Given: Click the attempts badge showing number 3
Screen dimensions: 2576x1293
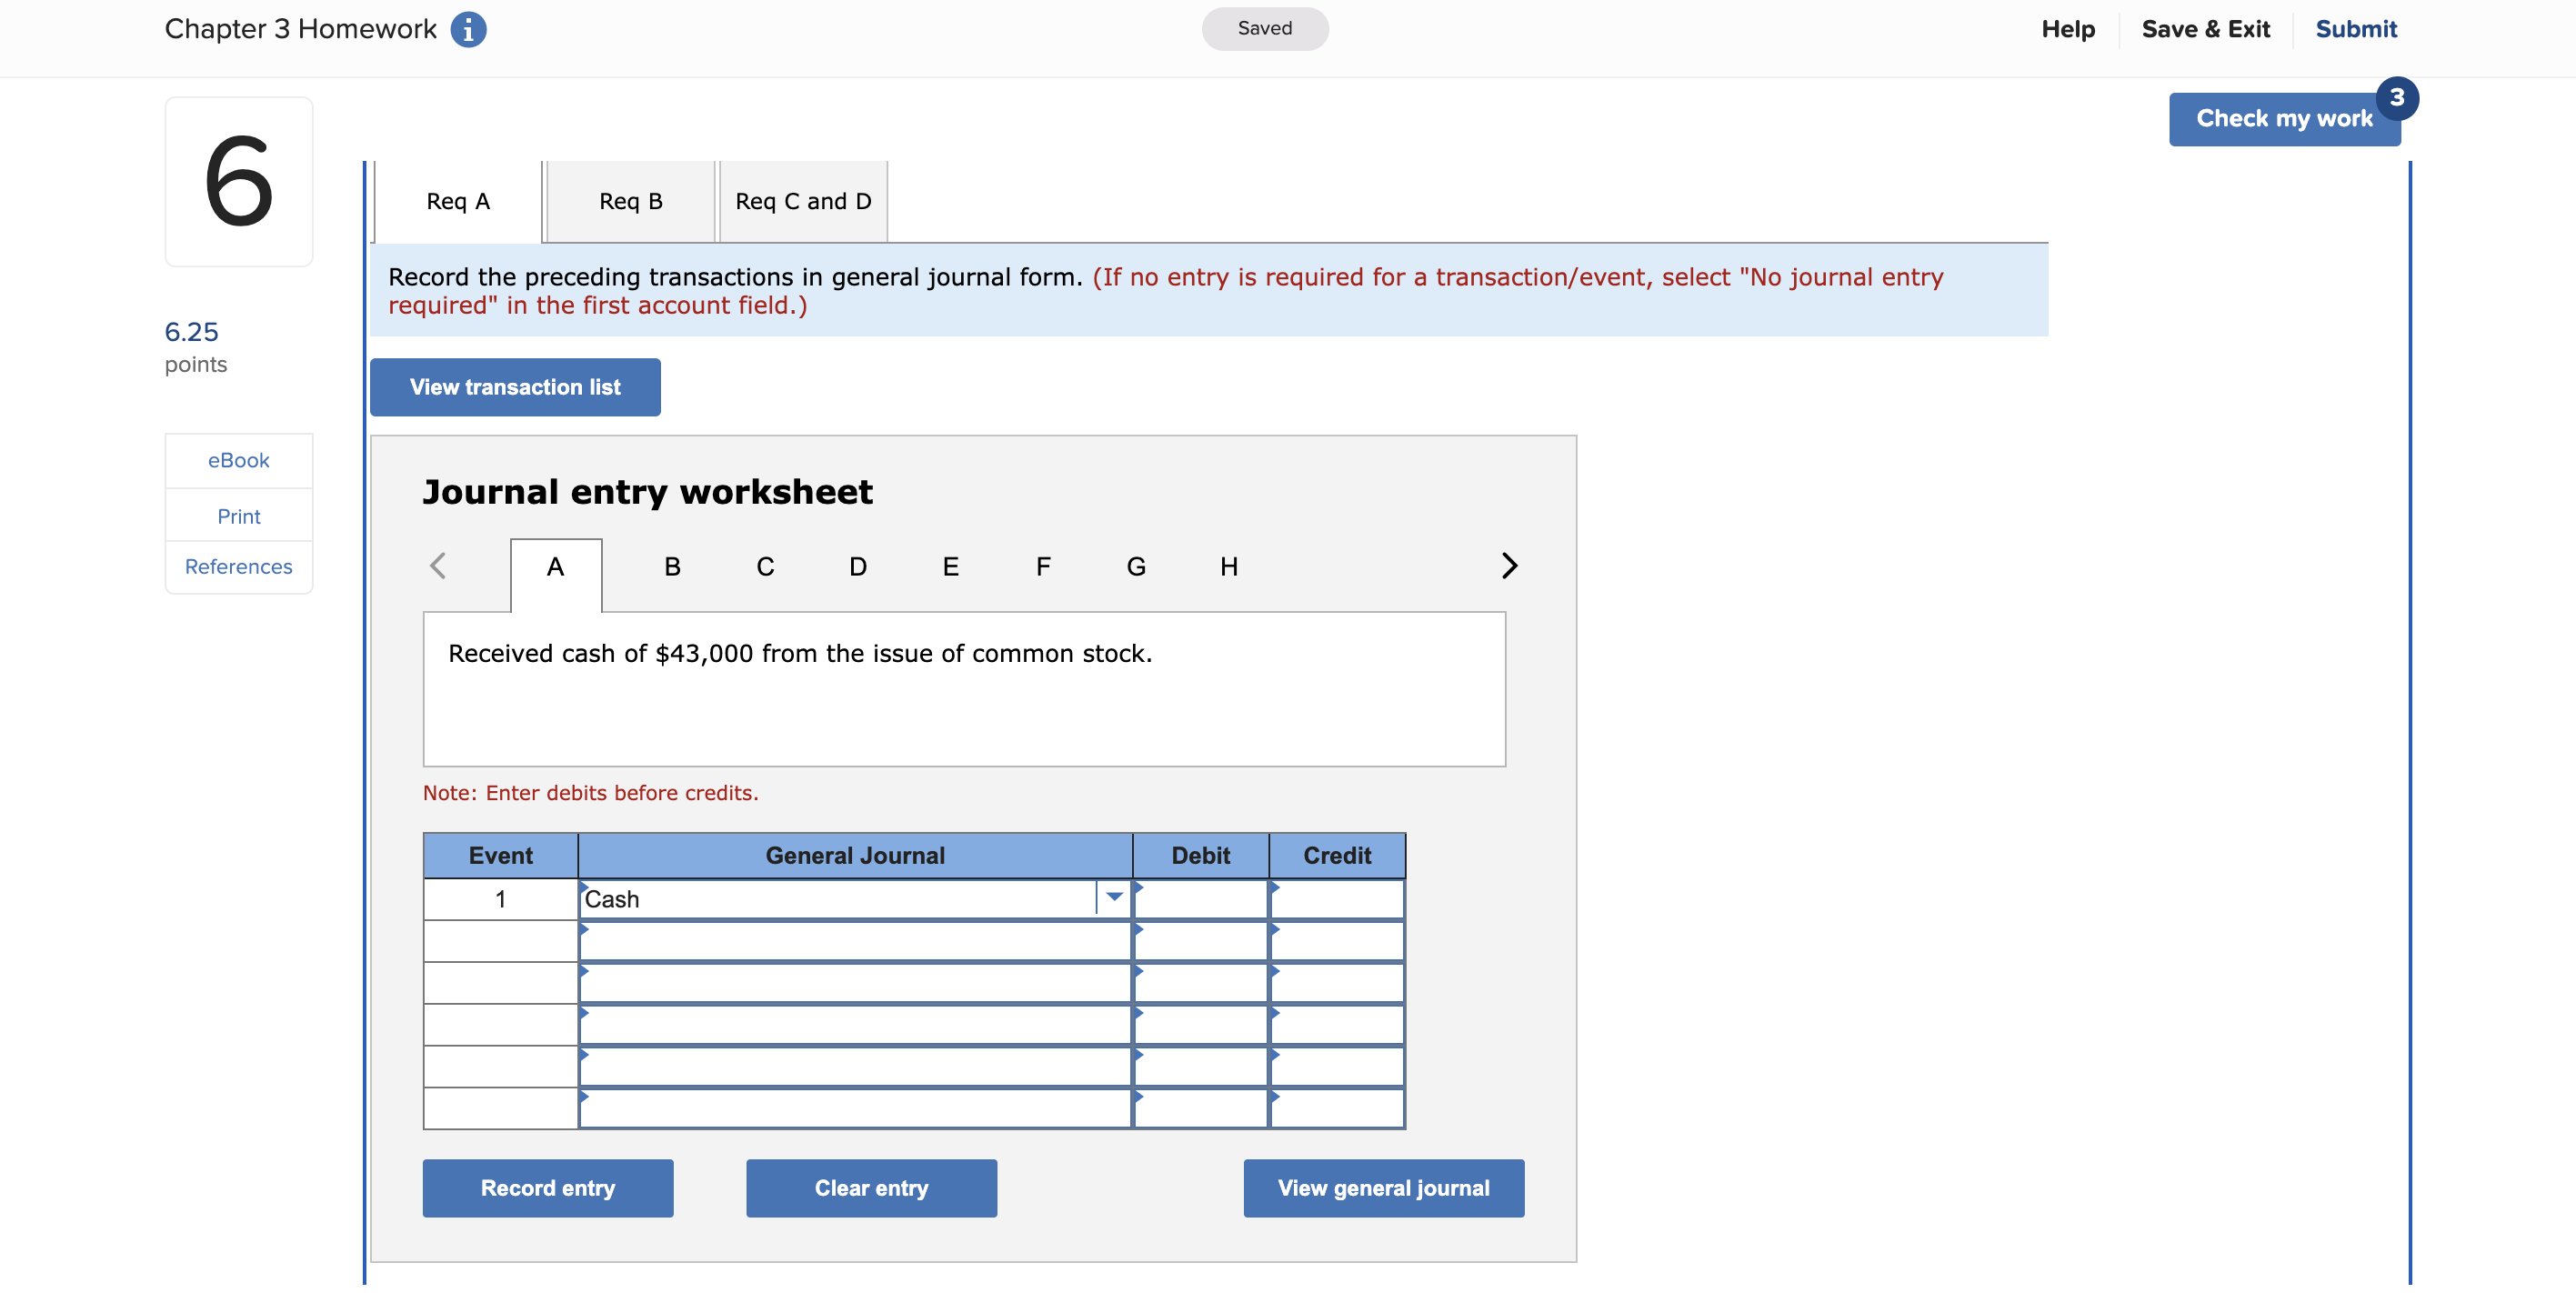Looking at the screenshot, I should 2396,98.
